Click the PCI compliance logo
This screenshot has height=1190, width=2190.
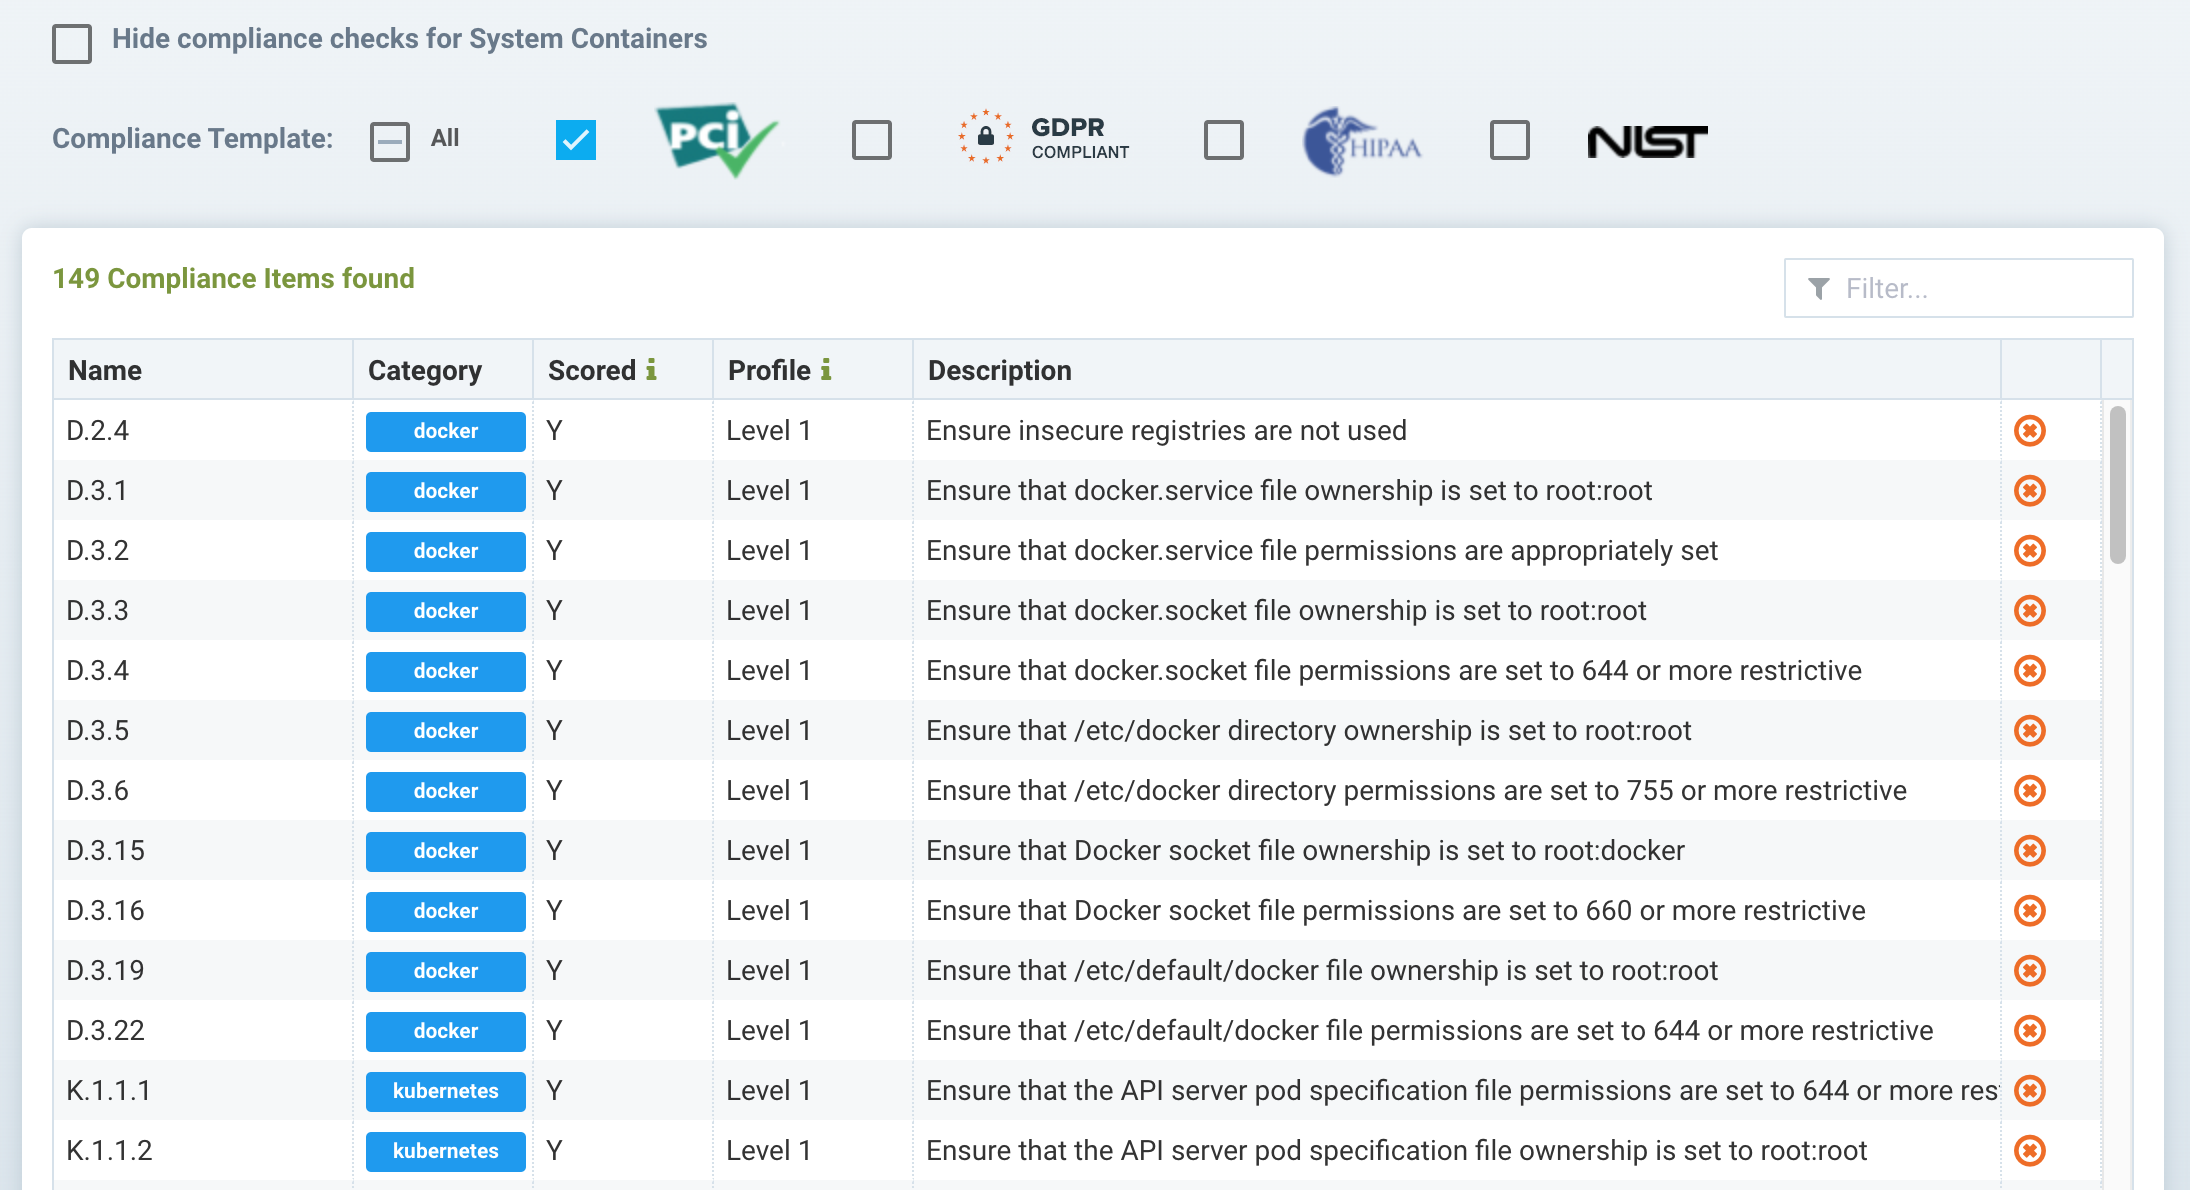pyautogui.click(x=716, y=140)
